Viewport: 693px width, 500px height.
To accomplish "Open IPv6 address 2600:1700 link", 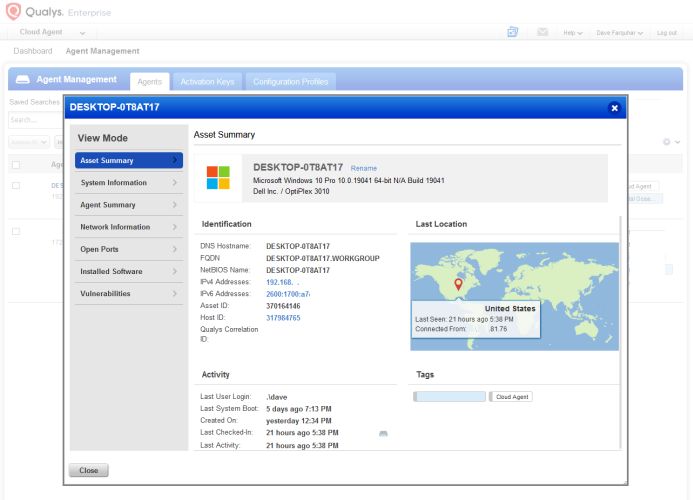I will tap(288, 294).
